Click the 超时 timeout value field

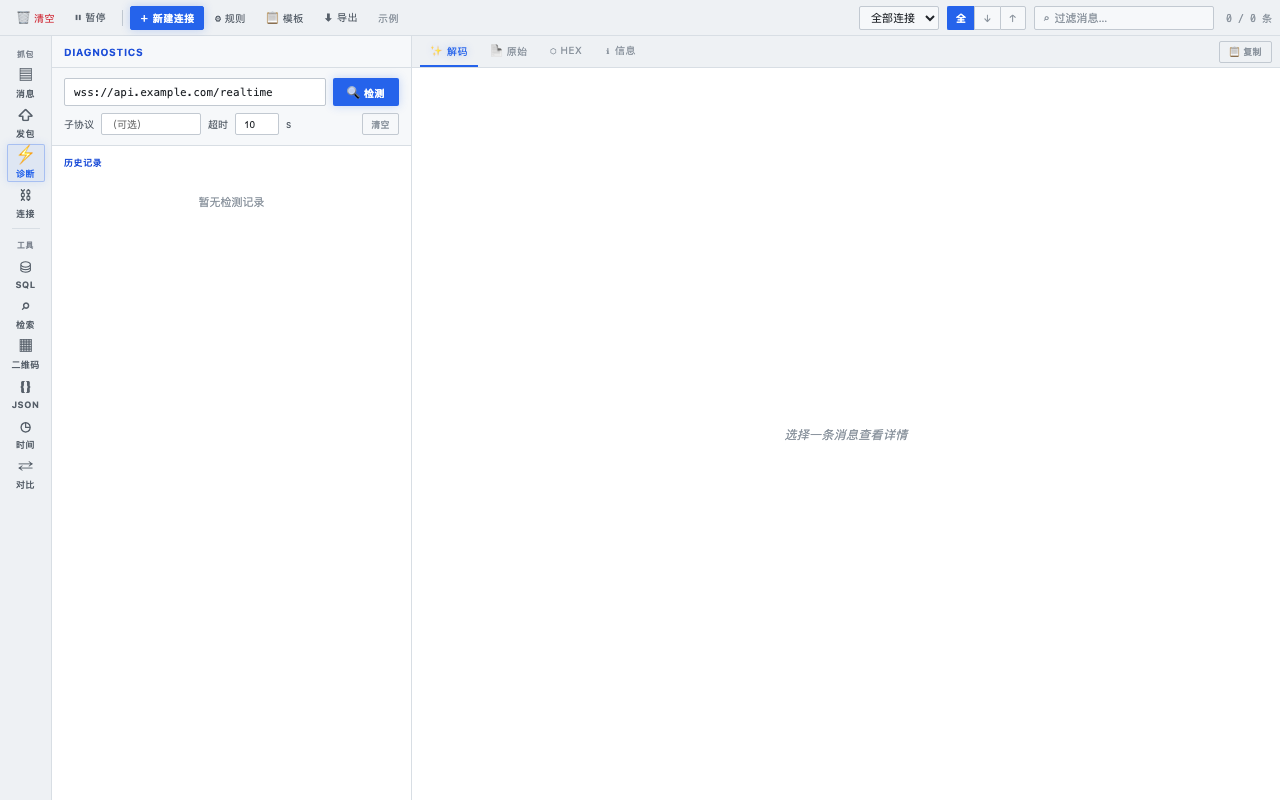(257, 124)
